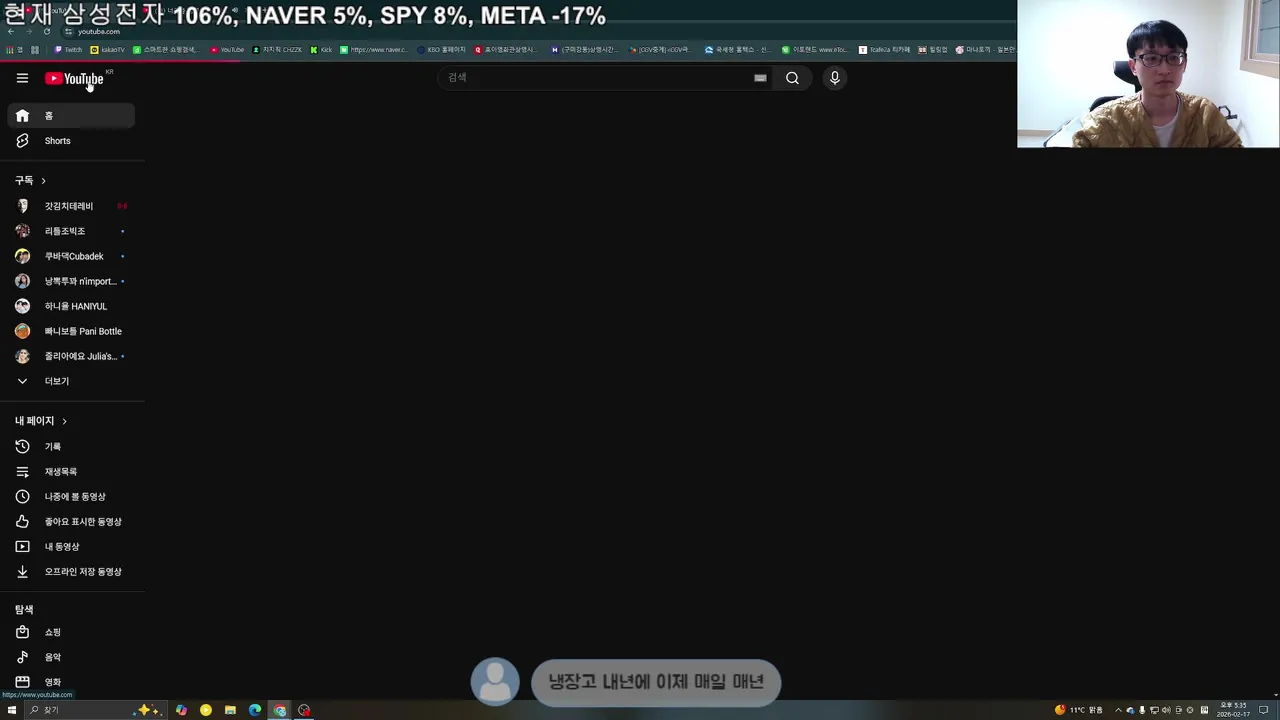This screenshot has width=1280, height=720.
Task: Go to 홈 in the sidebar
Action: (71, 116)
